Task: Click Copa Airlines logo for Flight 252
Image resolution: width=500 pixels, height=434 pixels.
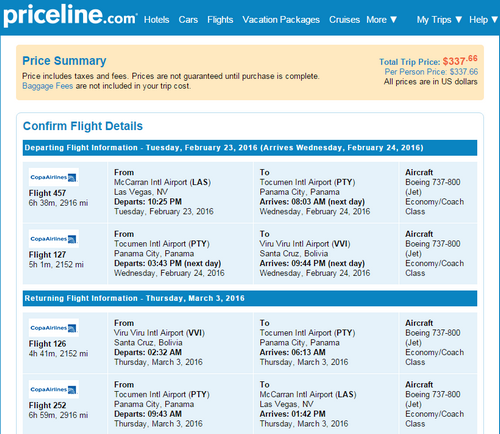Action: point(54,389)
